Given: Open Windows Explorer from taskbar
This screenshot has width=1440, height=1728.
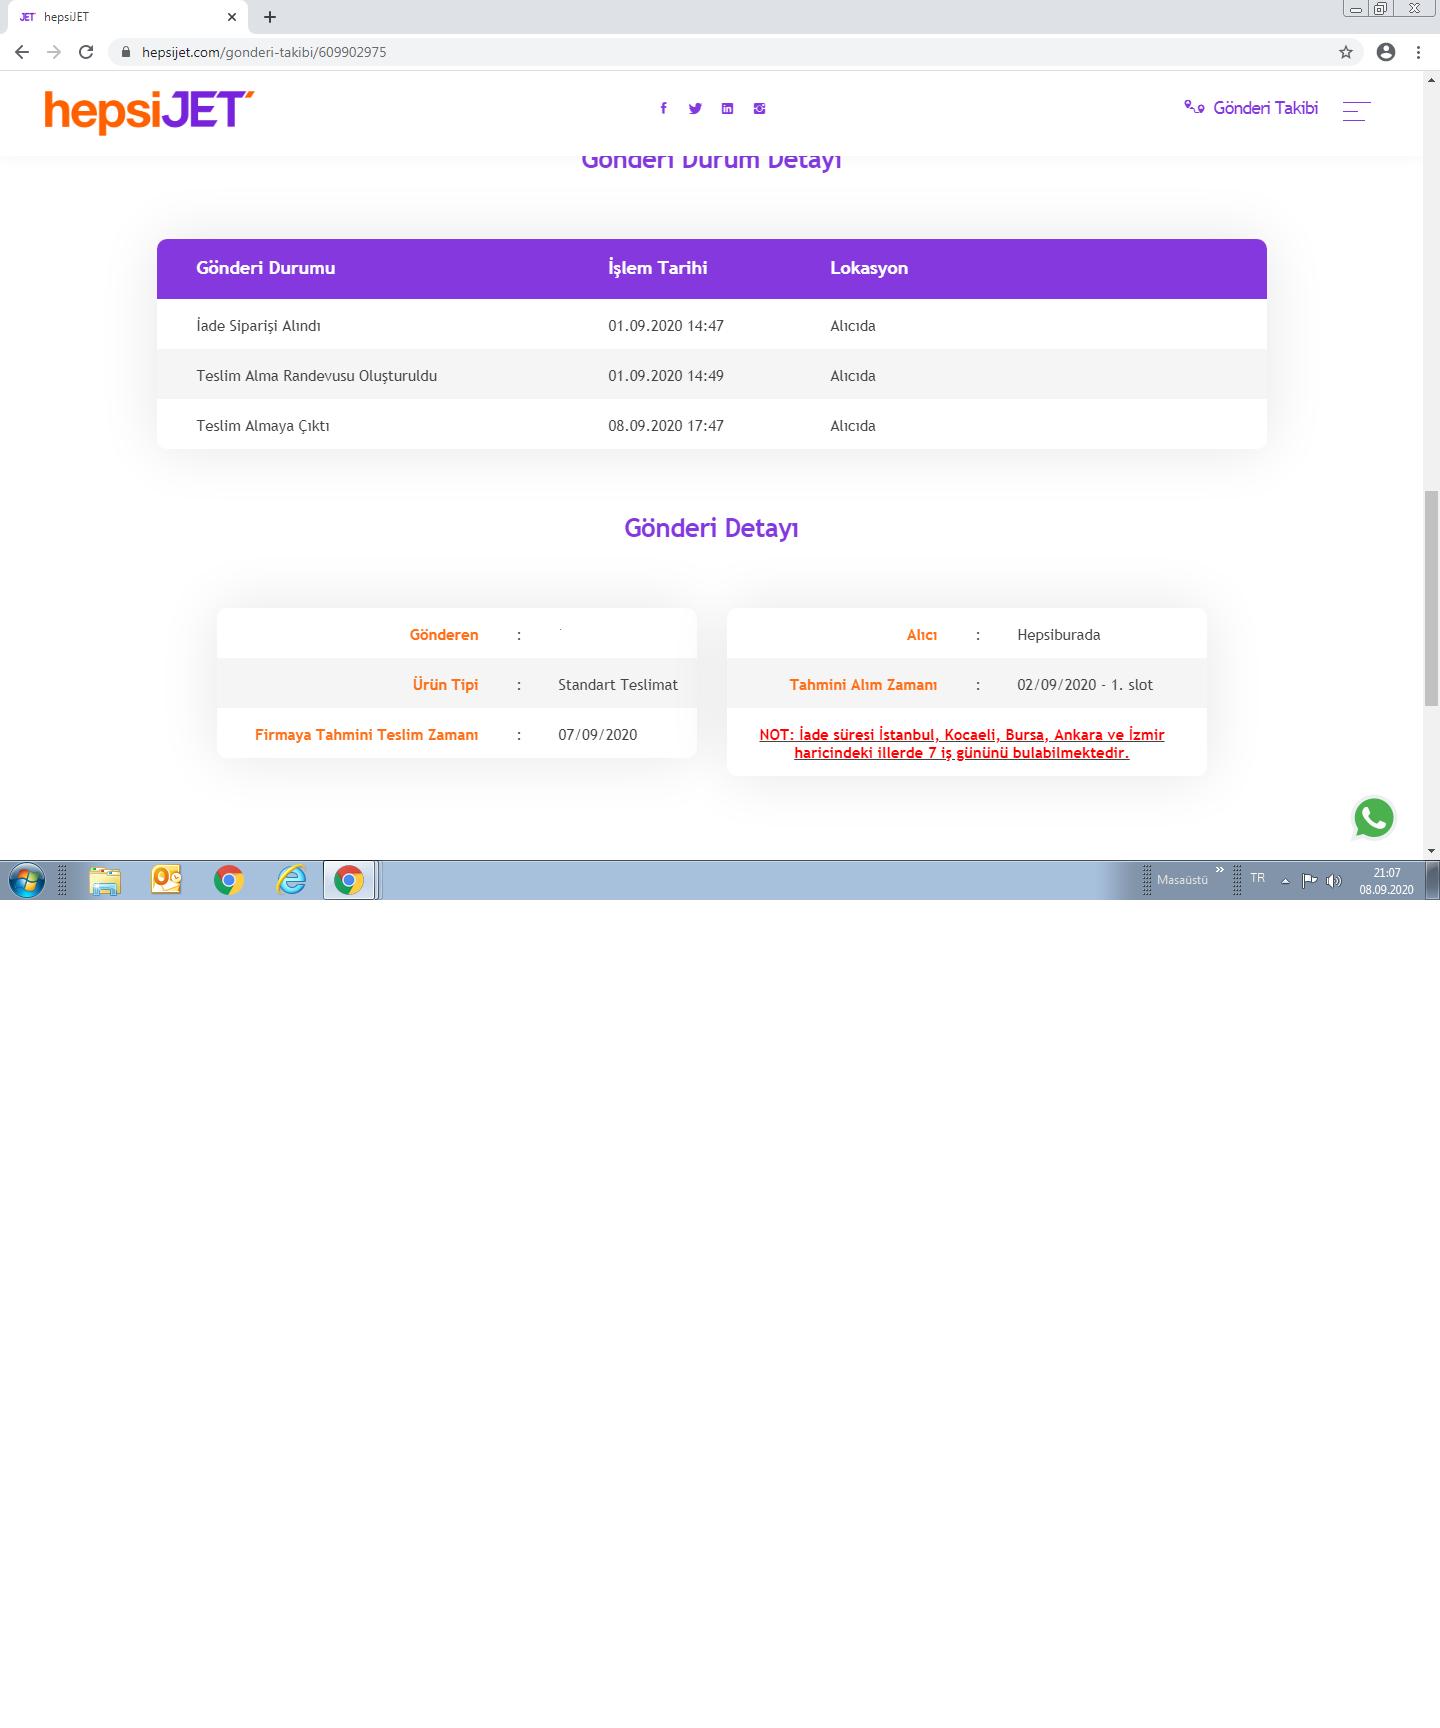Looking at the screenshot, I should tap(105, 881).
